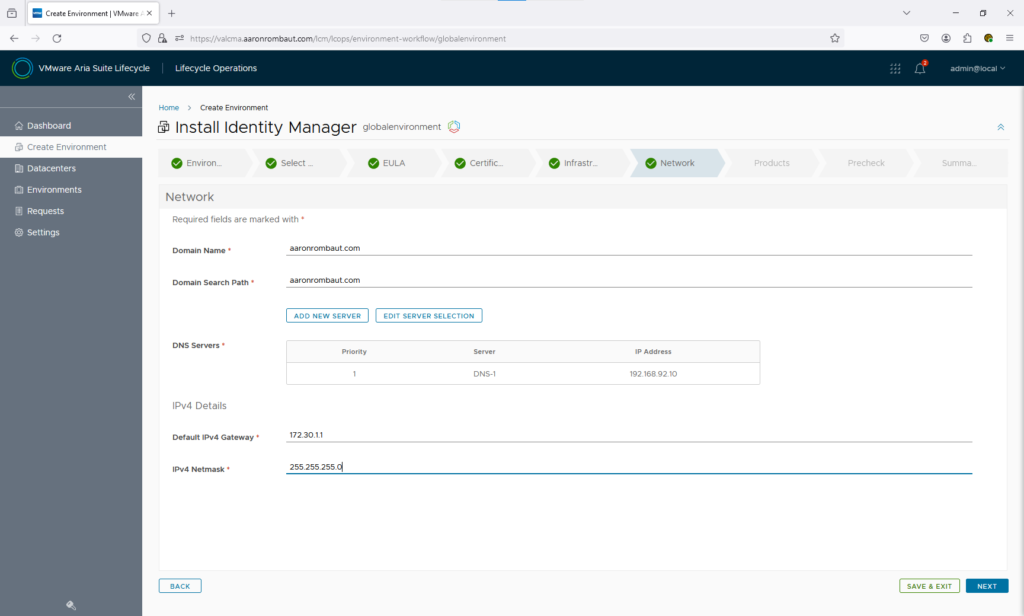1024x616 pixels.
Task: Bookmark this page with the star icon
Action: [x=834, y=38]
